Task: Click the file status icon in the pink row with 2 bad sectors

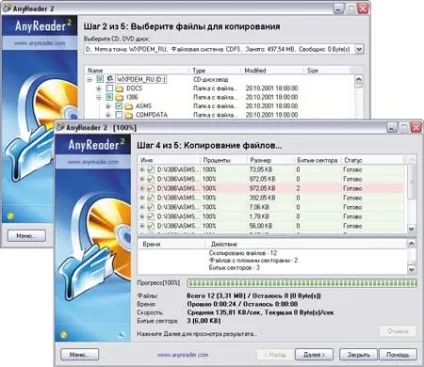Action: point(150,188)
